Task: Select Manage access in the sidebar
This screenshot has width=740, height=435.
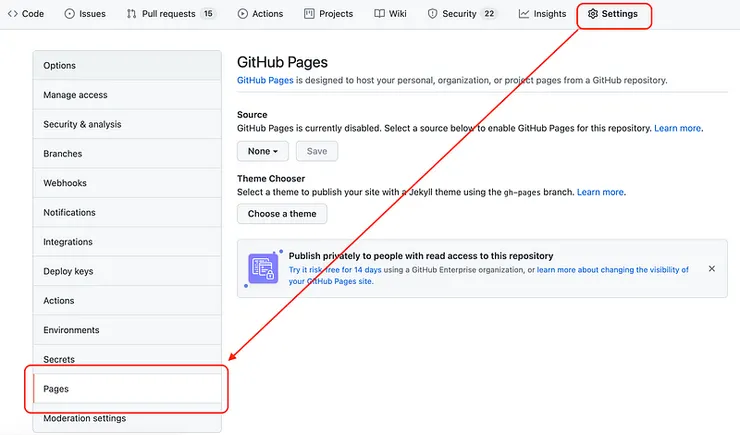Action: tap(127, 95)
